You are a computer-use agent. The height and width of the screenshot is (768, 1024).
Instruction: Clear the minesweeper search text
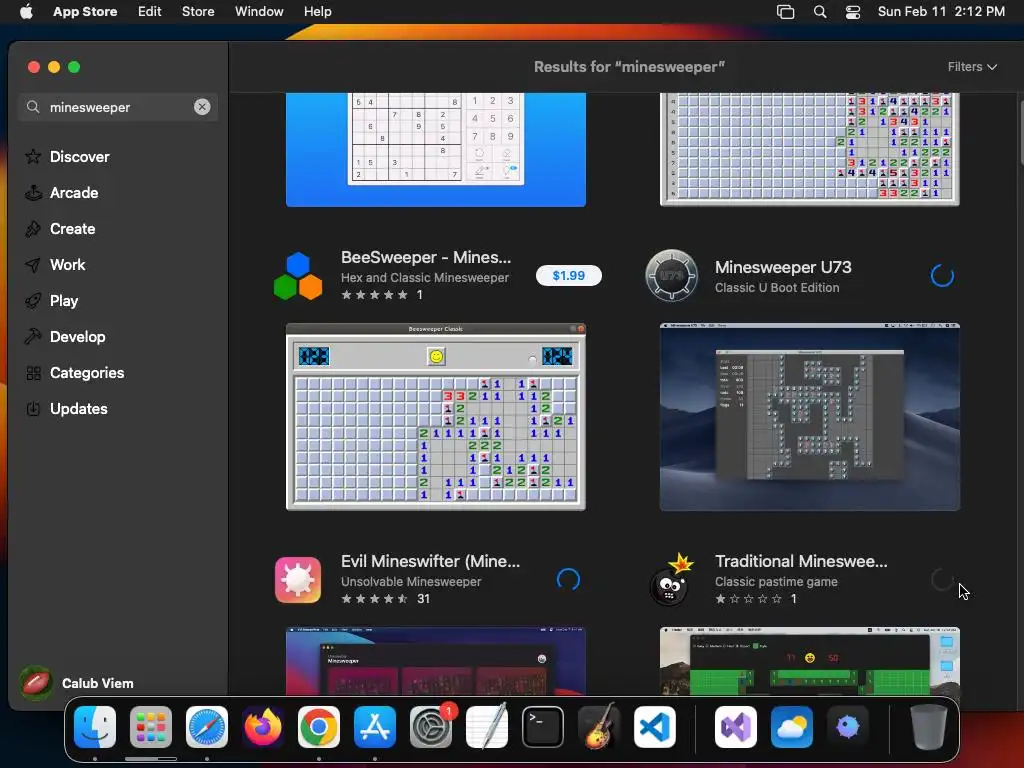202,106
